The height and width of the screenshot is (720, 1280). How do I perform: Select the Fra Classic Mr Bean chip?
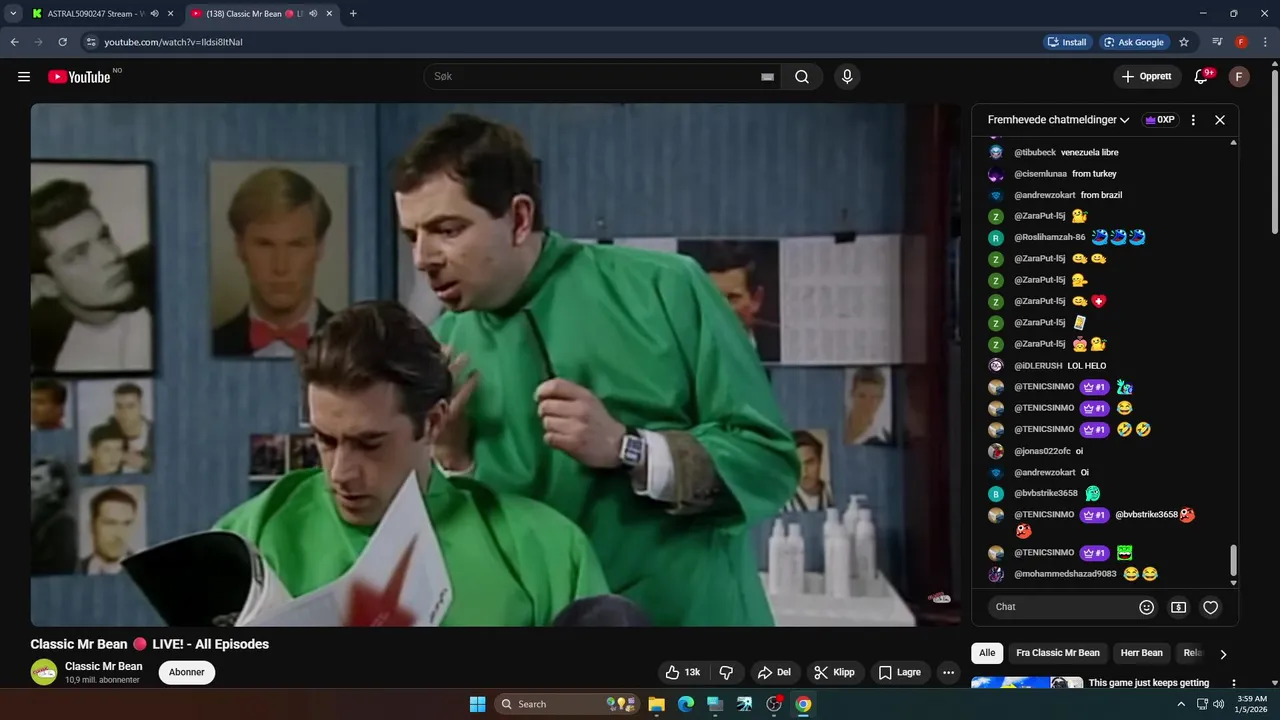point(1058,653)
